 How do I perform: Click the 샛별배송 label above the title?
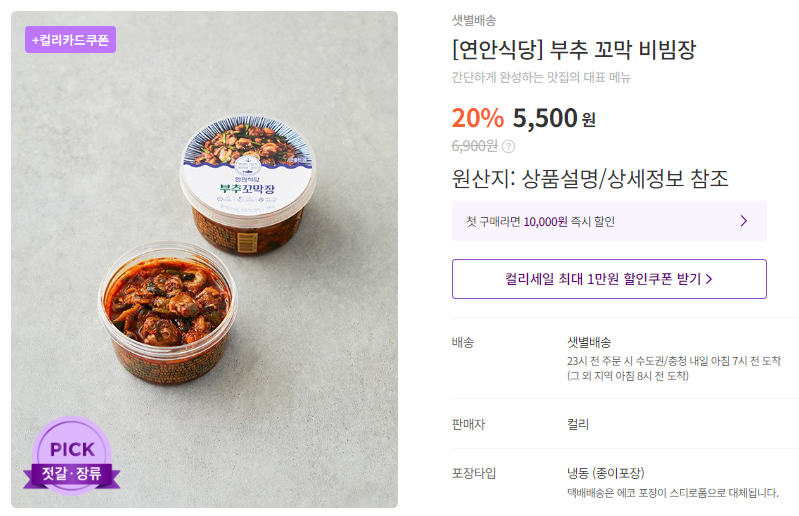(473, 20)
